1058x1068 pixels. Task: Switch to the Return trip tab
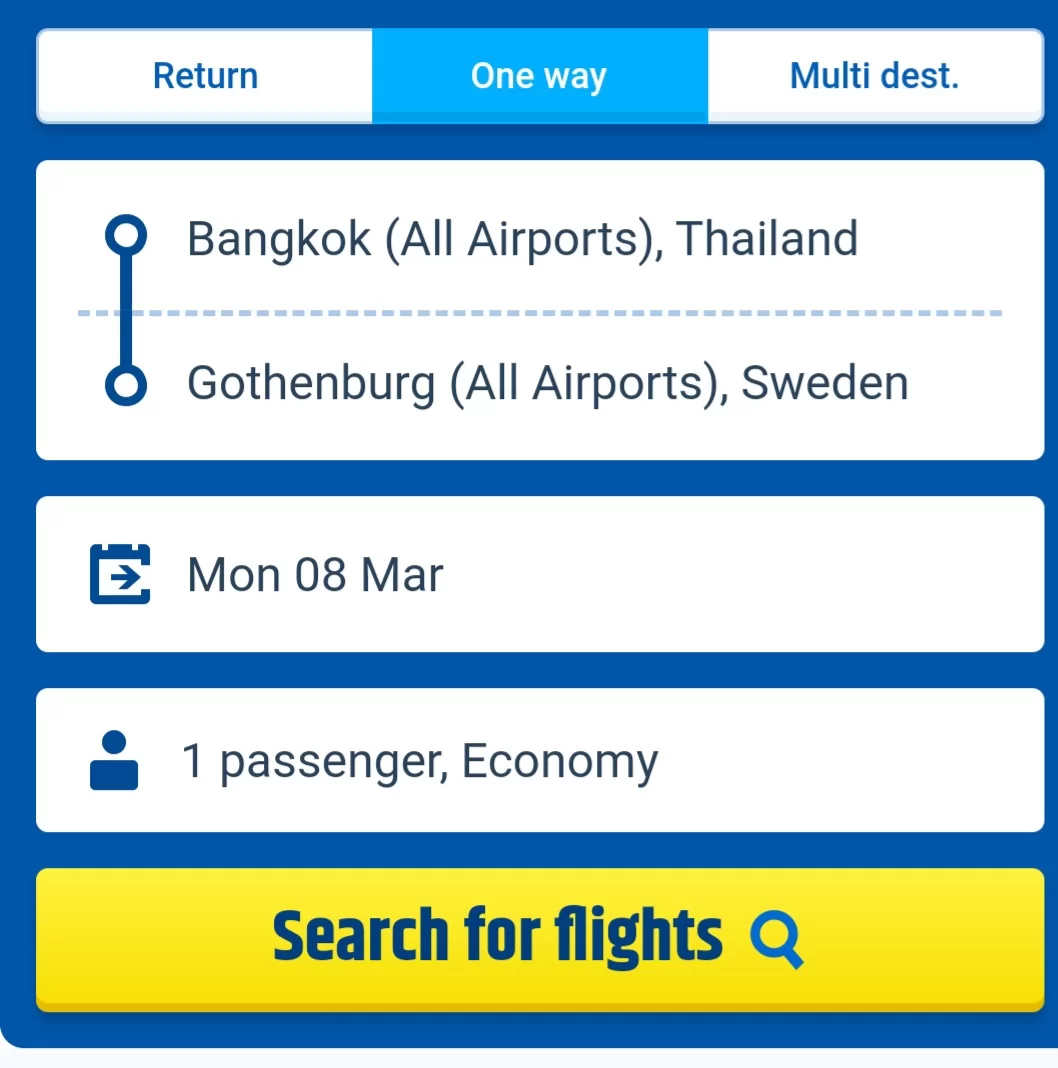[205, 76]
